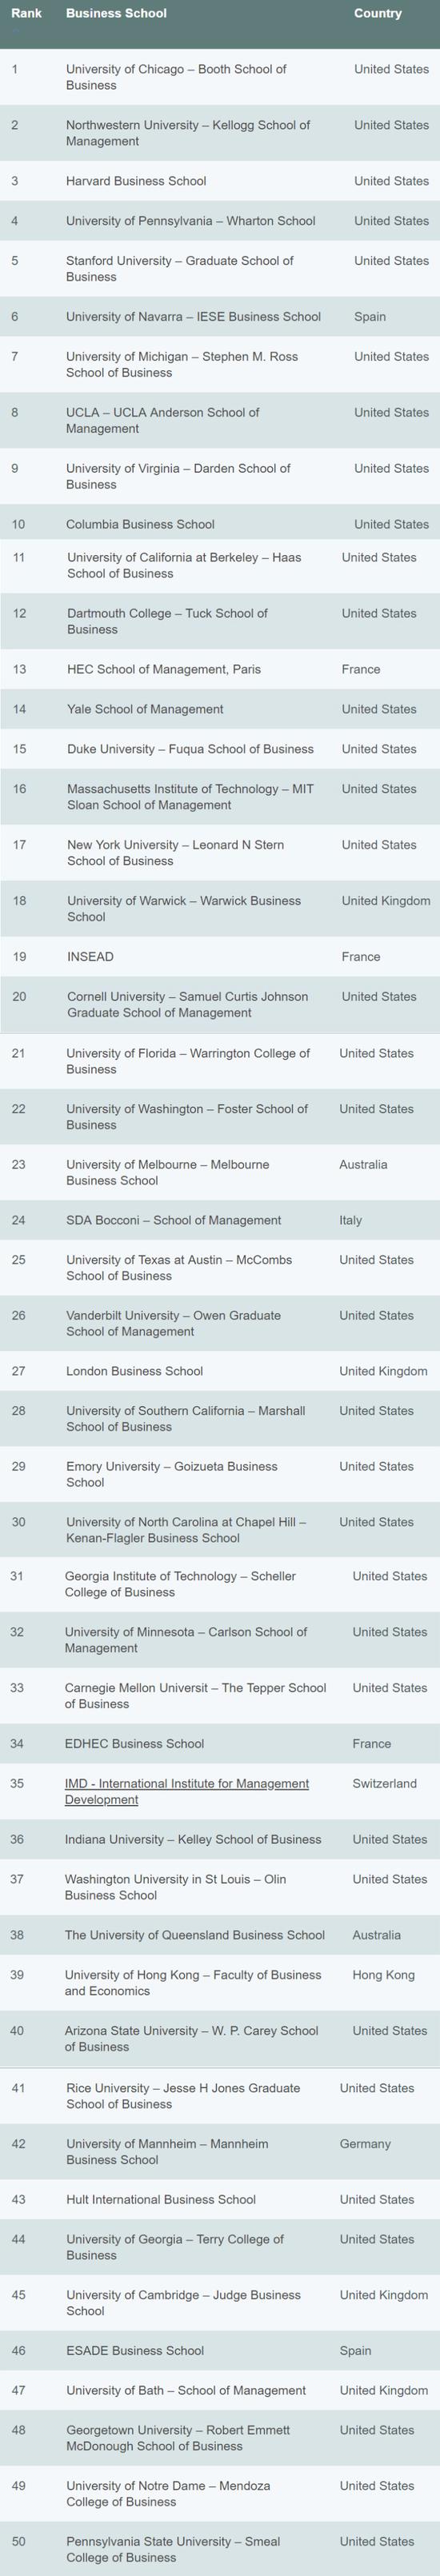This screenshot has height=2576, width=440.
Task: Click ESADE Business School entry
Action: (135, 2350)
